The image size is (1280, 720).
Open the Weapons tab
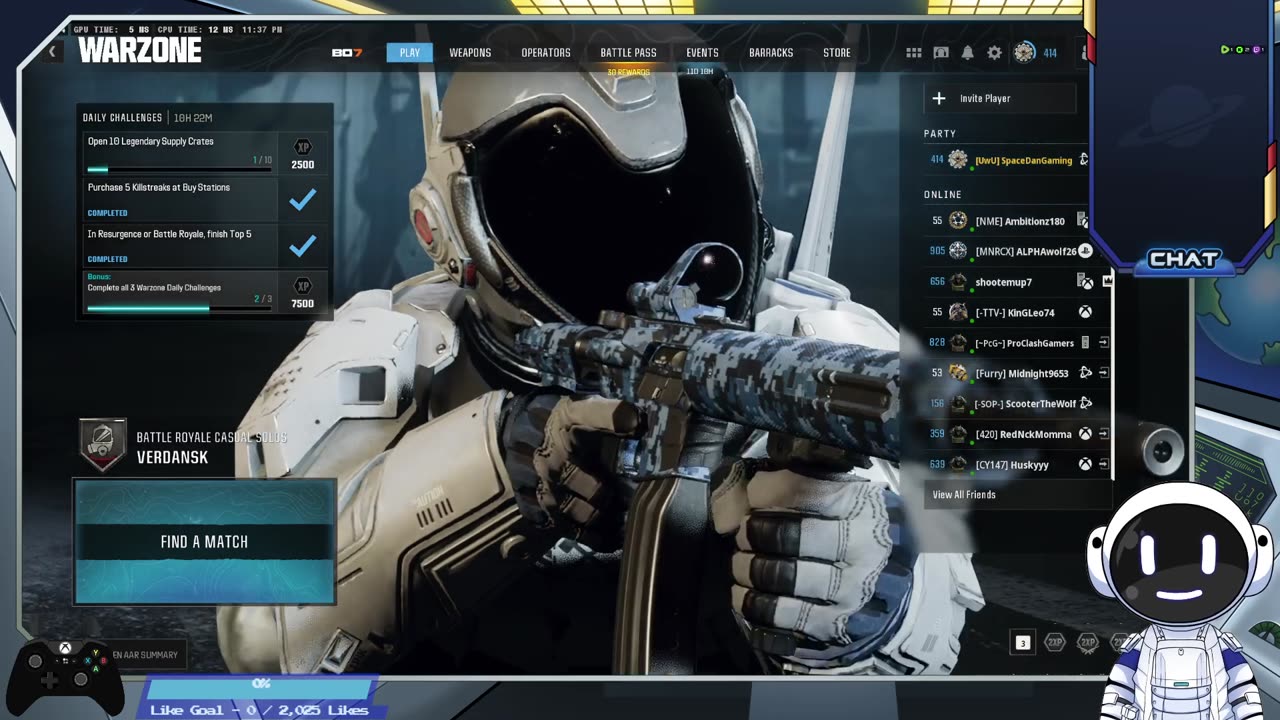[x=470, y=53]
